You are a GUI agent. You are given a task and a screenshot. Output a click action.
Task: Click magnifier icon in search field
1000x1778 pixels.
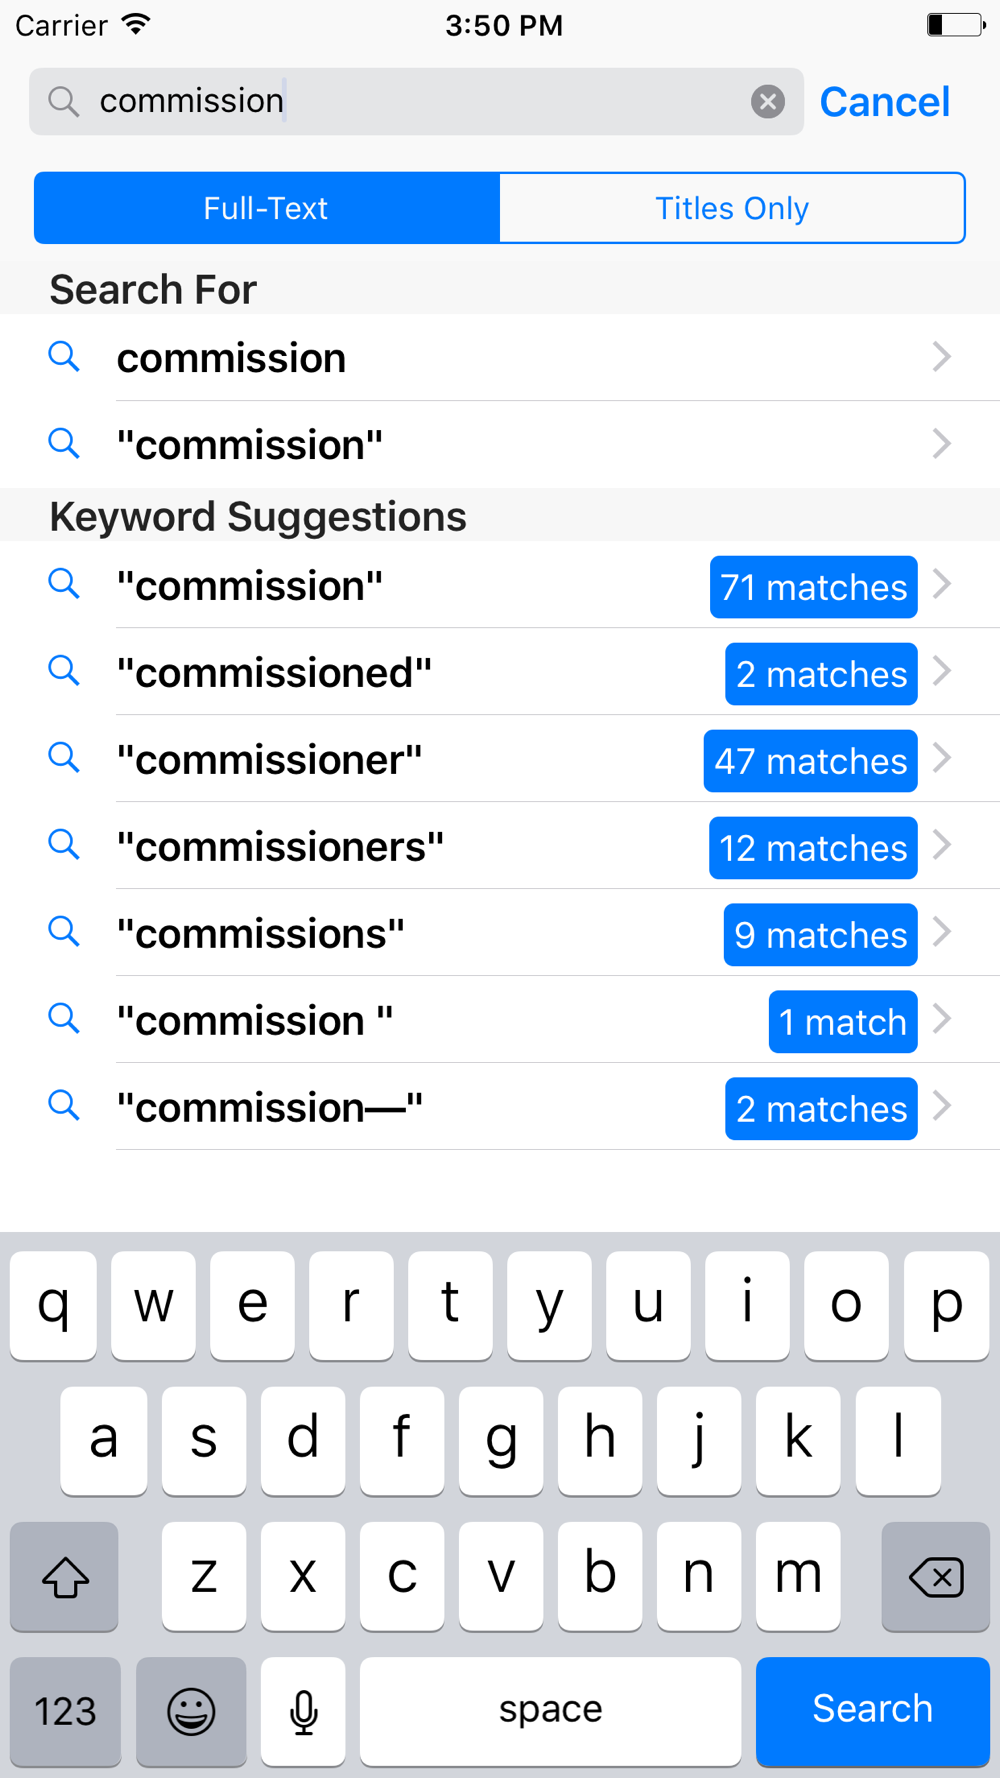[64, 101]
